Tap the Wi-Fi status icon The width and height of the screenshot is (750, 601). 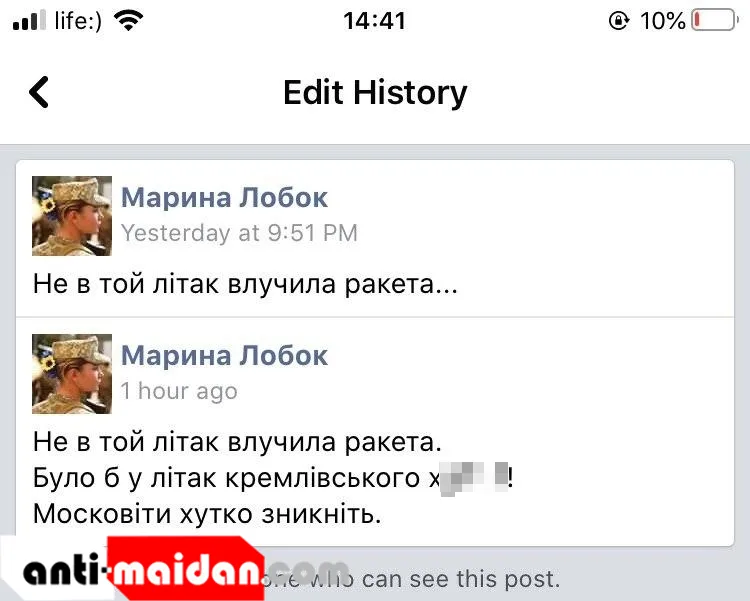point(128,21)
